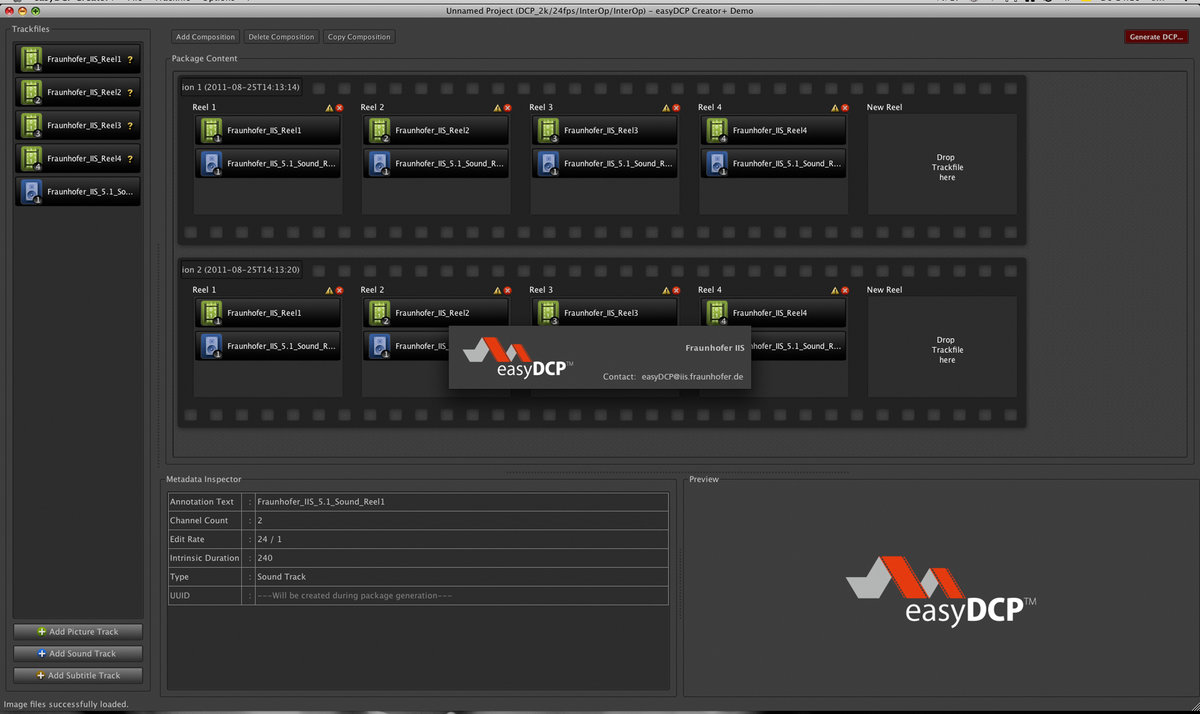Click 'Image files successfully loaded.' status message
This screenshot has width=1200, height=714.
(x=66, y=704)
